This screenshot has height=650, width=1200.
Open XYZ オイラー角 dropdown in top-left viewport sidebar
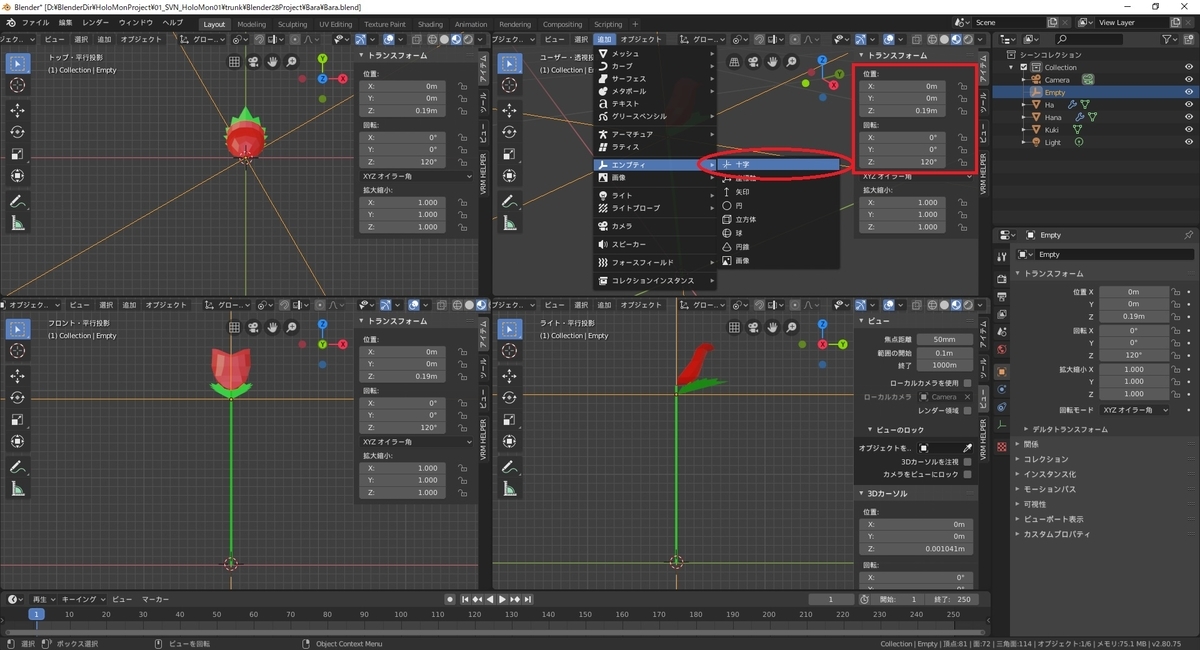[417, 175]
